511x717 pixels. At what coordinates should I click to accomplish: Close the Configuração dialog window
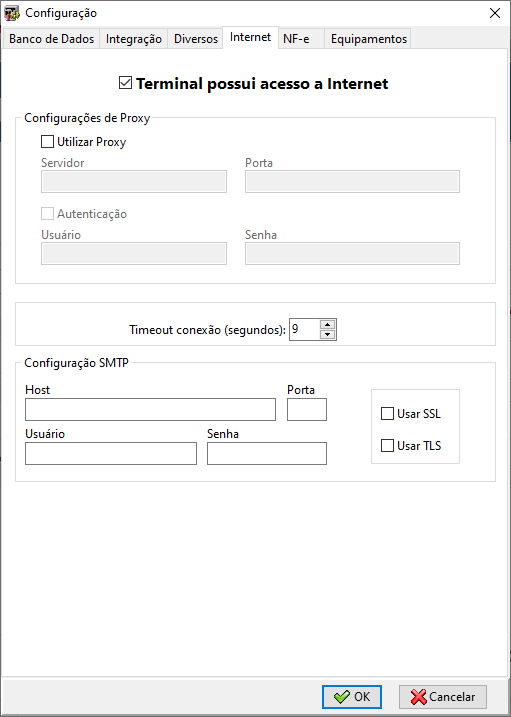point(495,13)
